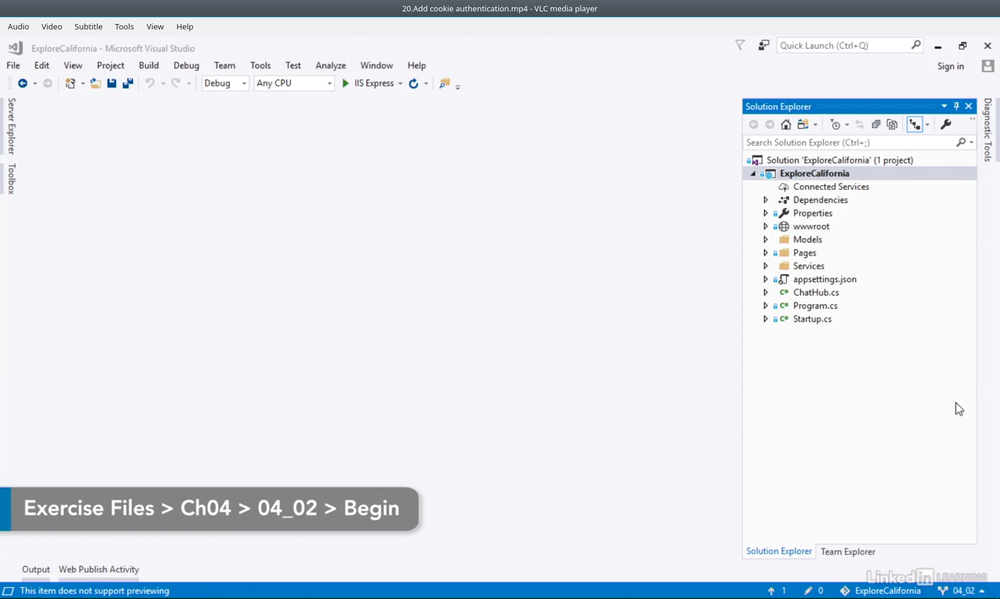Viewport: 1000px width, 599px height.
Task: Expand the Startup.cs node
Action: point(766,319)
